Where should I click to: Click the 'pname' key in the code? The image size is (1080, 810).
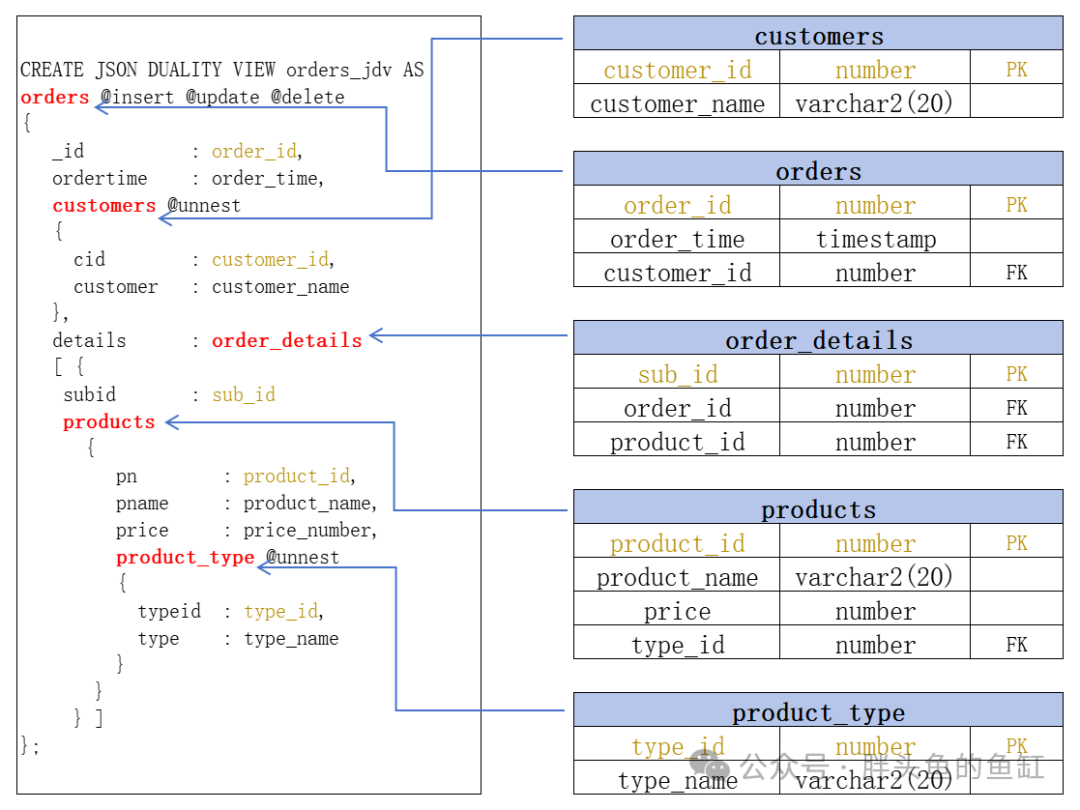(x=142, y=503)
